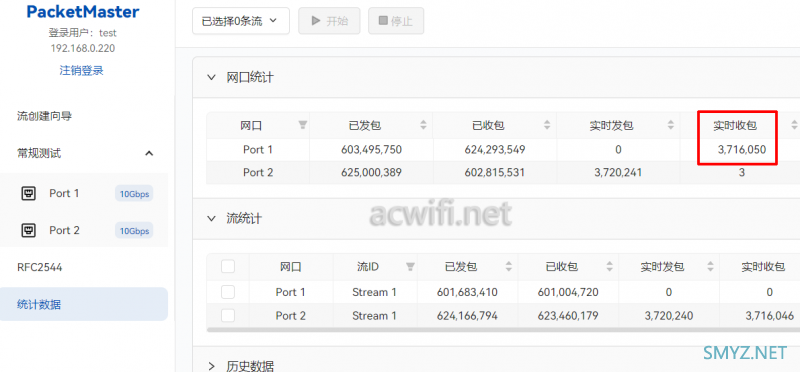This screenshot has height=372, width=800.
Task: Click the value 624,166,794
Action: [467, 316]
